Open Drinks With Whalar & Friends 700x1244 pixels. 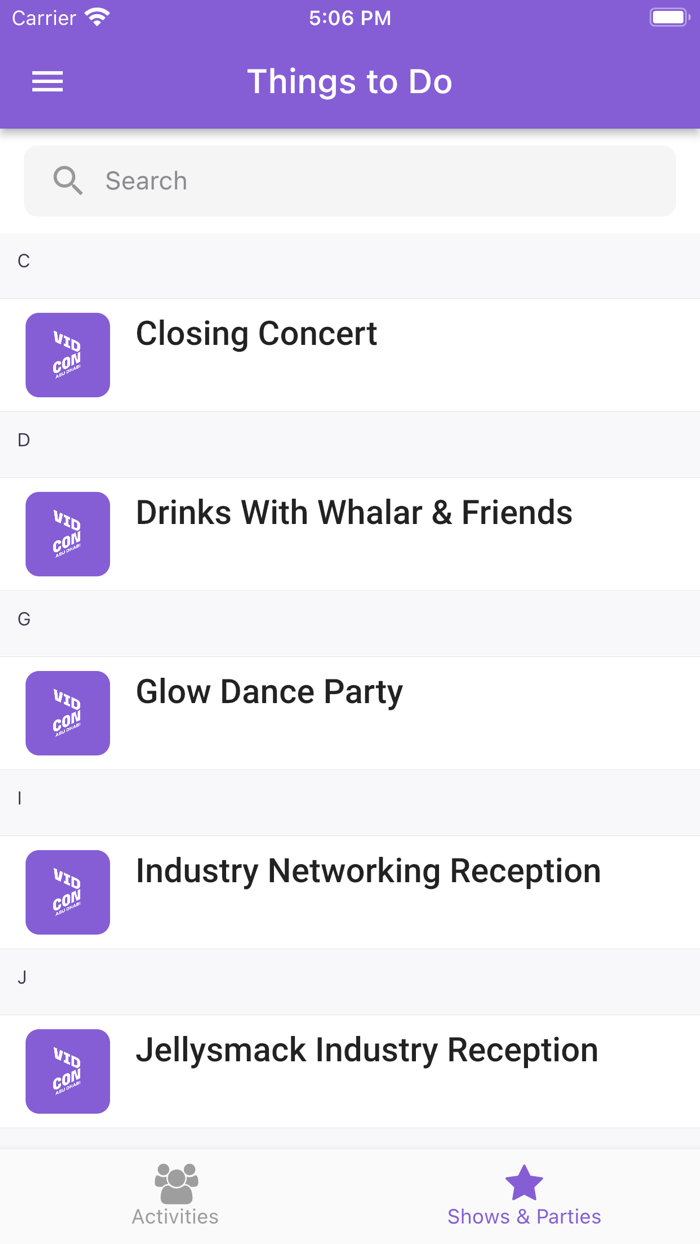[354, 513]
